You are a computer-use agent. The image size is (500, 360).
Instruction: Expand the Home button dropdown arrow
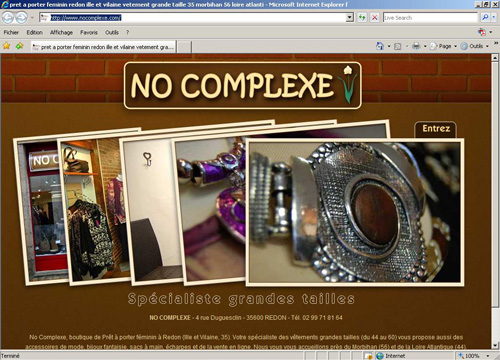389,46
